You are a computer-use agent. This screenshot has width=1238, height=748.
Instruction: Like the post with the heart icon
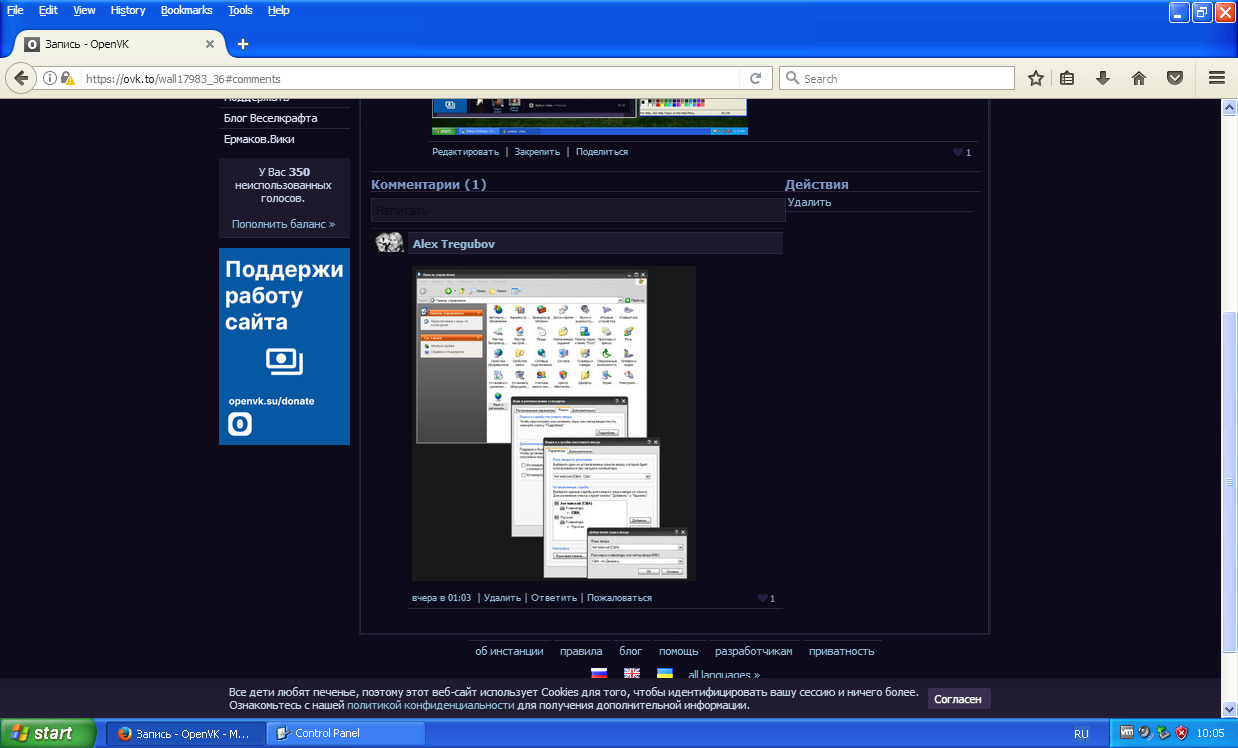[x=957, y=152]
